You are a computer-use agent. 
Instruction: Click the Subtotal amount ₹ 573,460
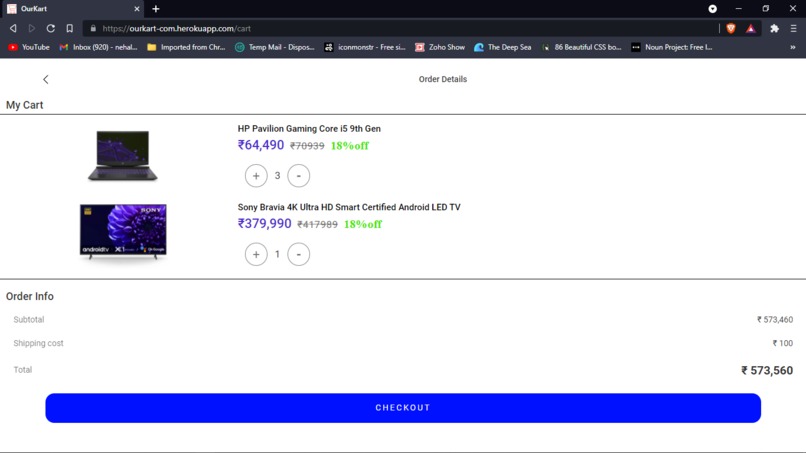[775, 320]
